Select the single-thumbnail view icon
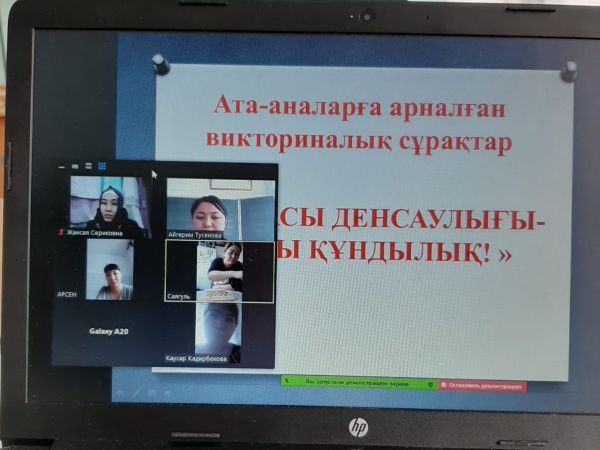The width and height of the screenshot is (600, 450). pos(75,167)
